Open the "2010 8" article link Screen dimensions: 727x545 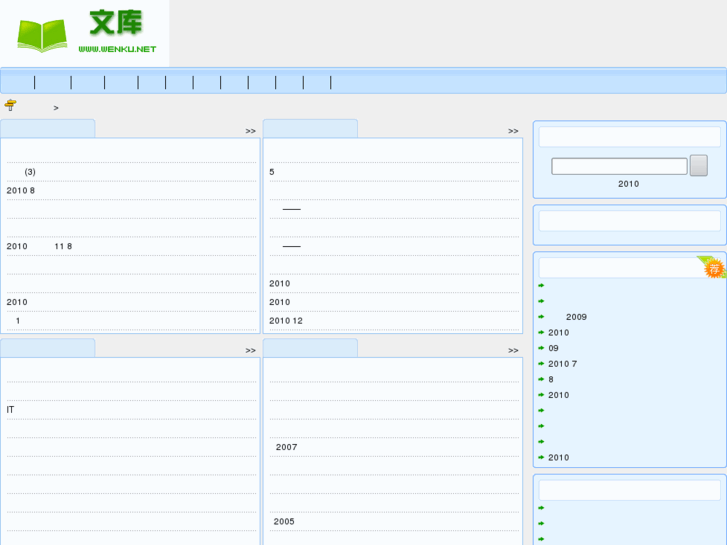(x=21, y=190)
